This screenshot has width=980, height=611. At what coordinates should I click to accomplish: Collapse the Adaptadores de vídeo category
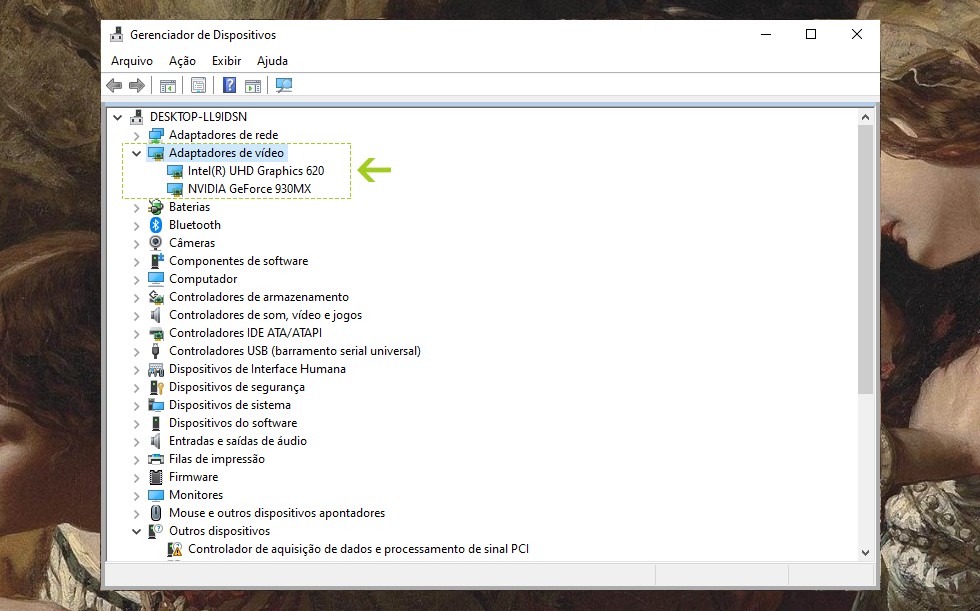pyautogui.click(x=137, y=153)
